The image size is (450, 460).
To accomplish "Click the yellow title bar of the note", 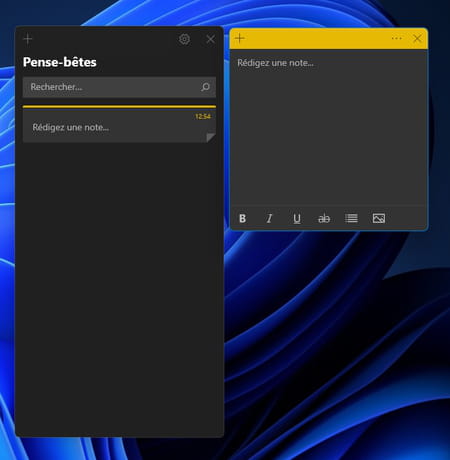I will [317, 38].
